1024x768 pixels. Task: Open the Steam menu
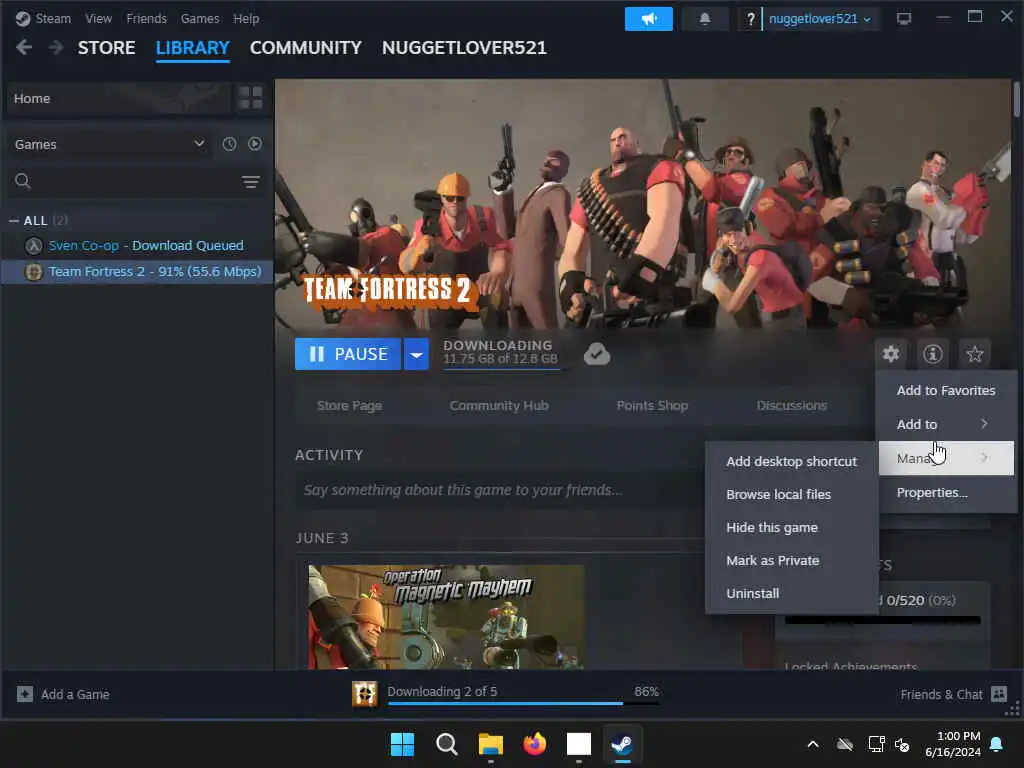53,18
